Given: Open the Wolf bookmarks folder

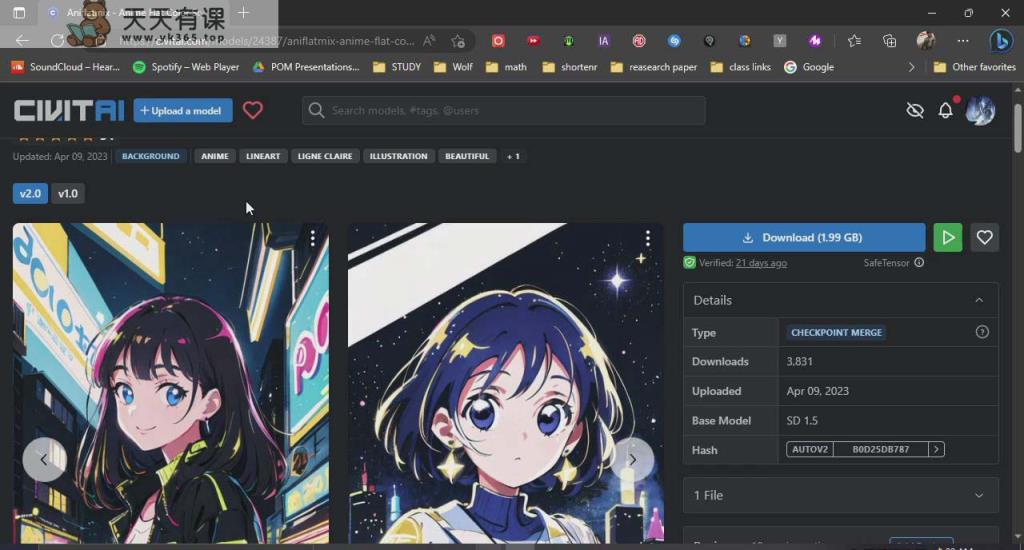Looking at the screenshot, I should [x=453, y=67].
